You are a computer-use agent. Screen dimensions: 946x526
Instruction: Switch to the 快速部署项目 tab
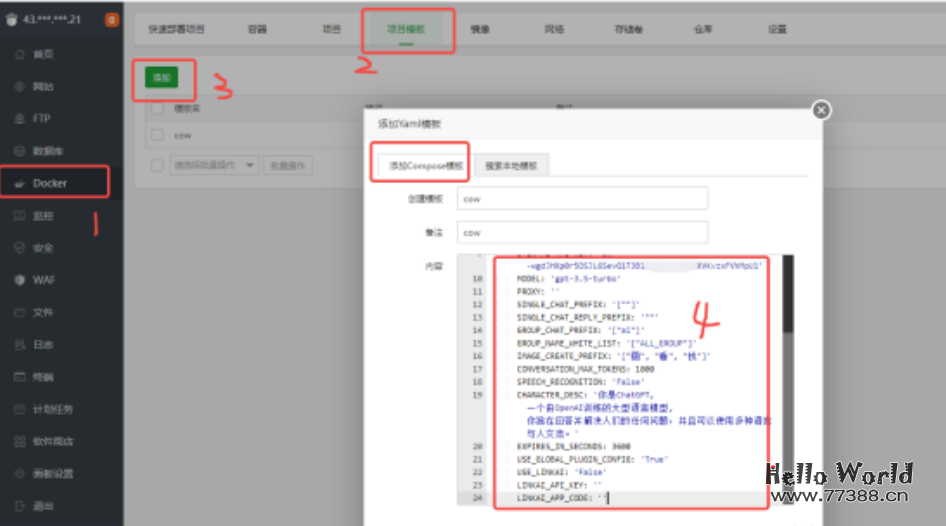pos(177,29)
